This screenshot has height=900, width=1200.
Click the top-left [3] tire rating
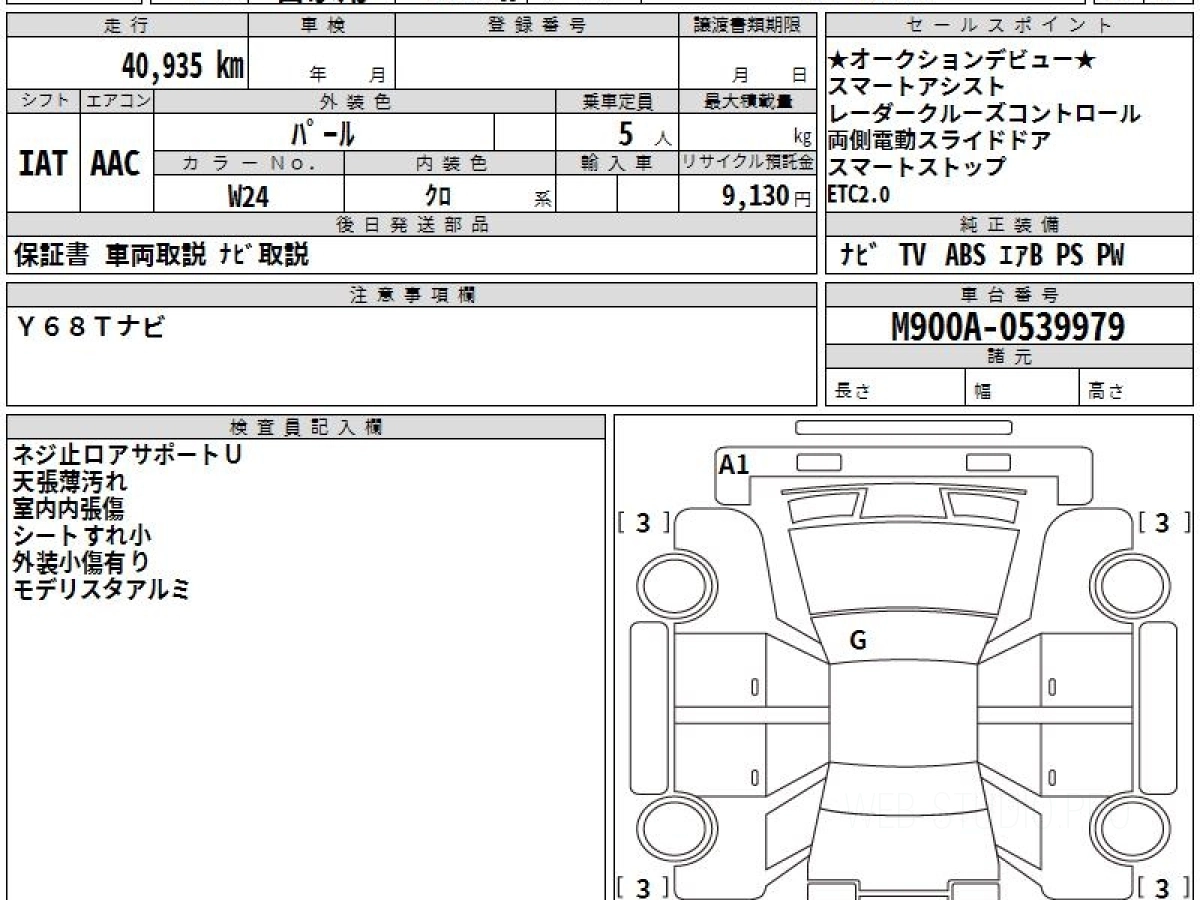644,522
